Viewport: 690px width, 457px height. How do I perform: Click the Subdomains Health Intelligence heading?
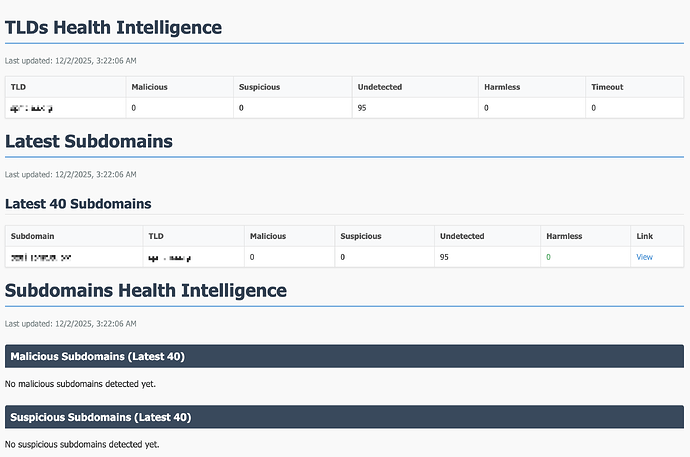[x=146, y=291]
